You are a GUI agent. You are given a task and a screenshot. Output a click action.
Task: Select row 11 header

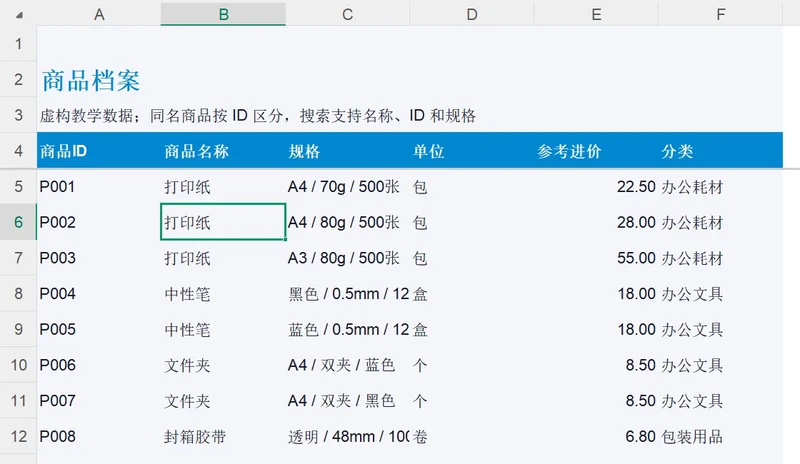pos(18,401)
